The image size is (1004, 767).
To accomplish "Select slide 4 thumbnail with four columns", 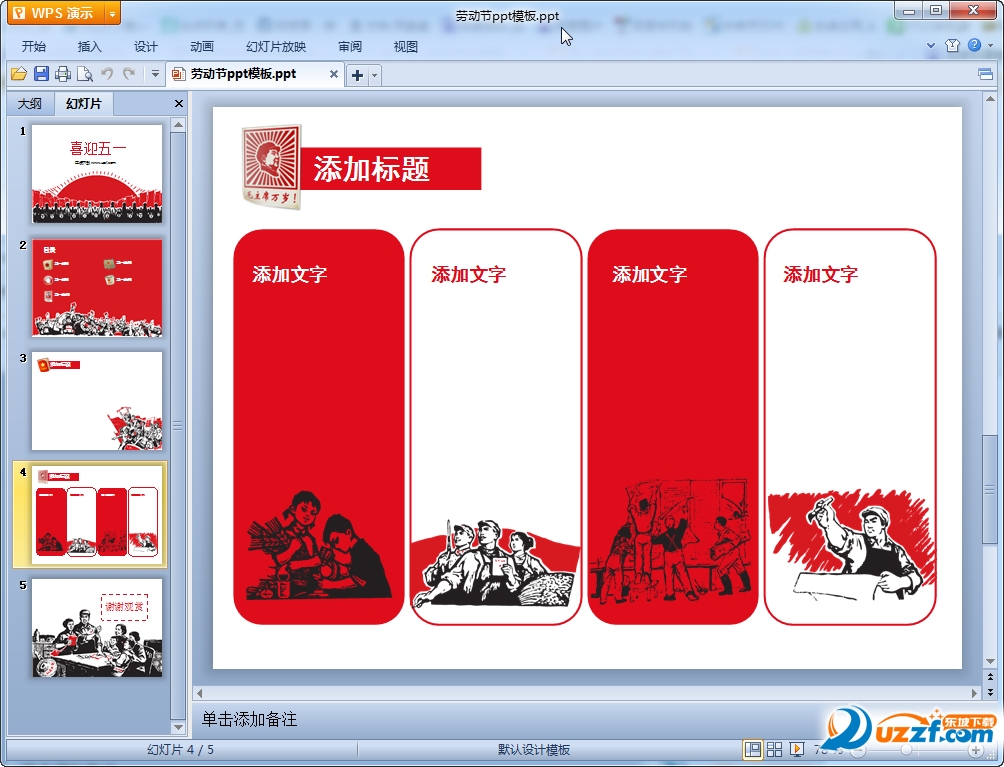I will (x=97, y=515).
